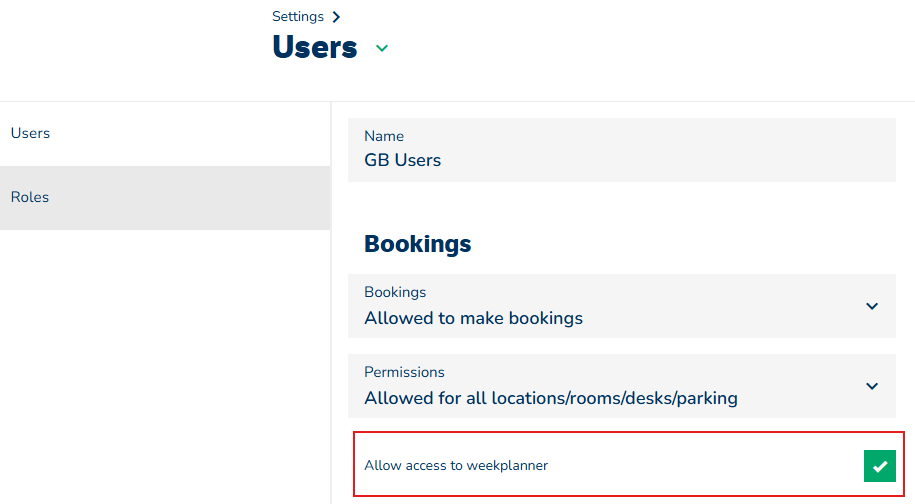
Task: Click the Settings breadcrumb link
Action: point(298,16)
